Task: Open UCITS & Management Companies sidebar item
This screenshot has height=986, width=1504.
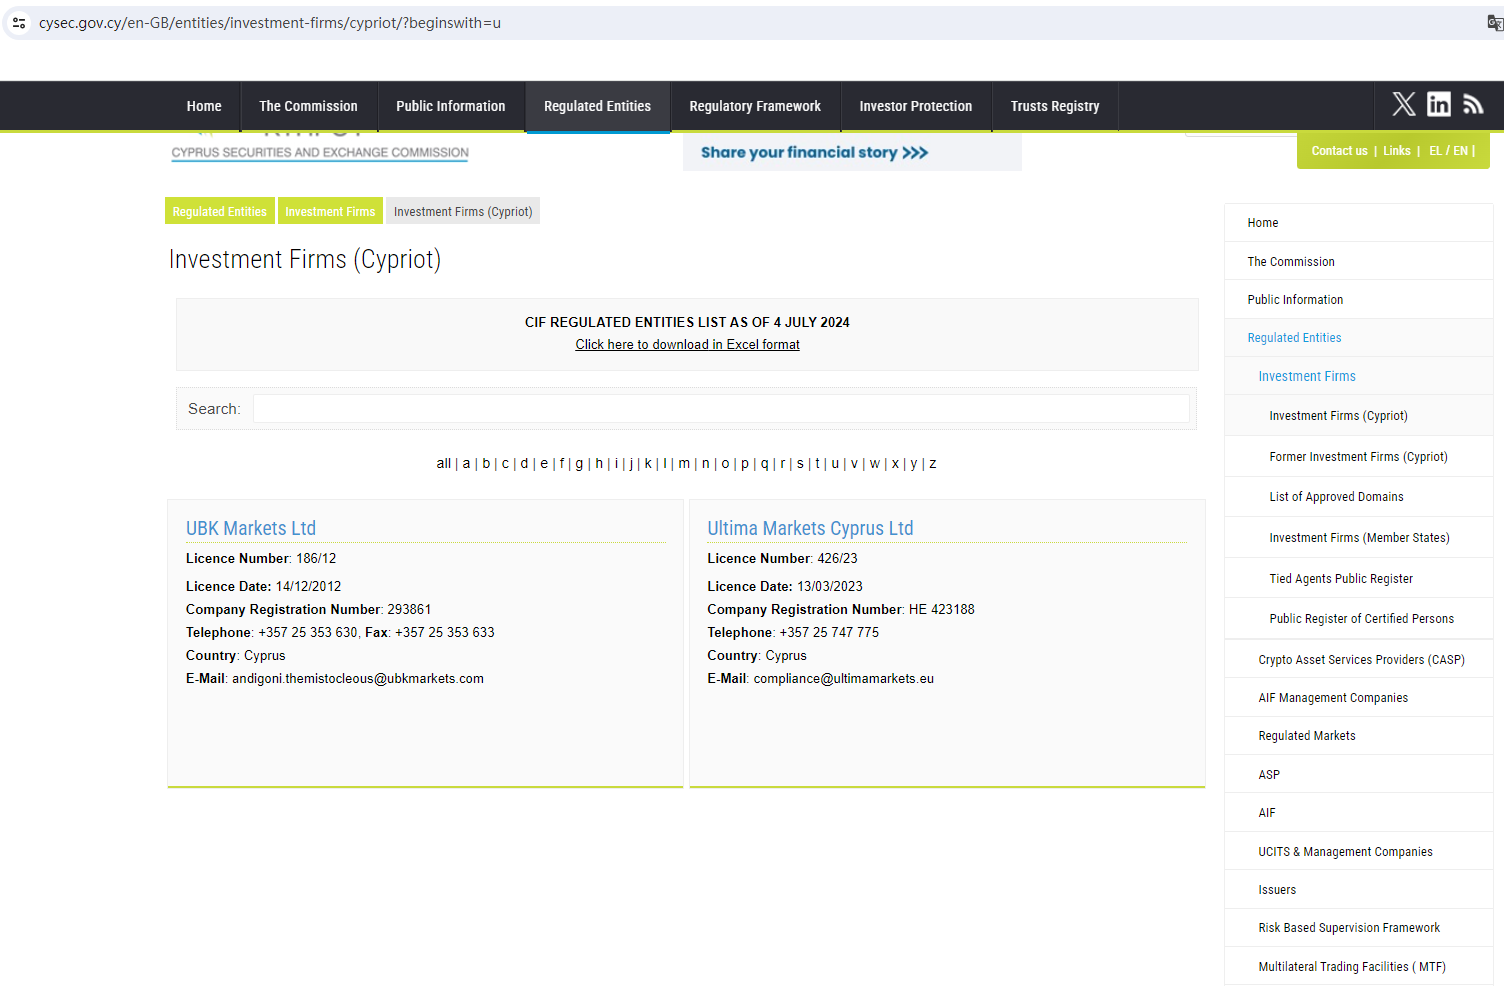Action: point(1359,852)
